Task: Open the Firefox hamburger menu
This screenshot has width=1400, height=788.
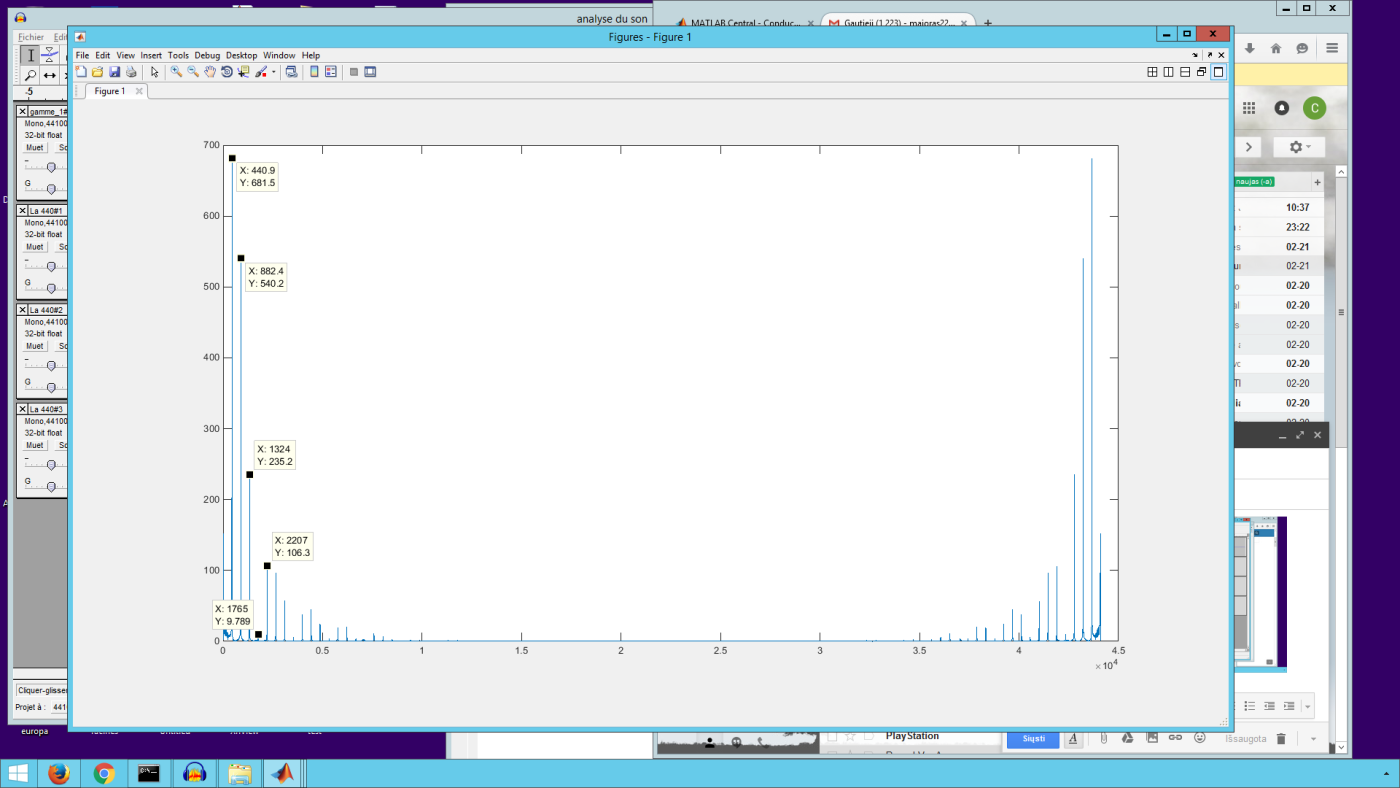Action: [x=1332, y=48]
